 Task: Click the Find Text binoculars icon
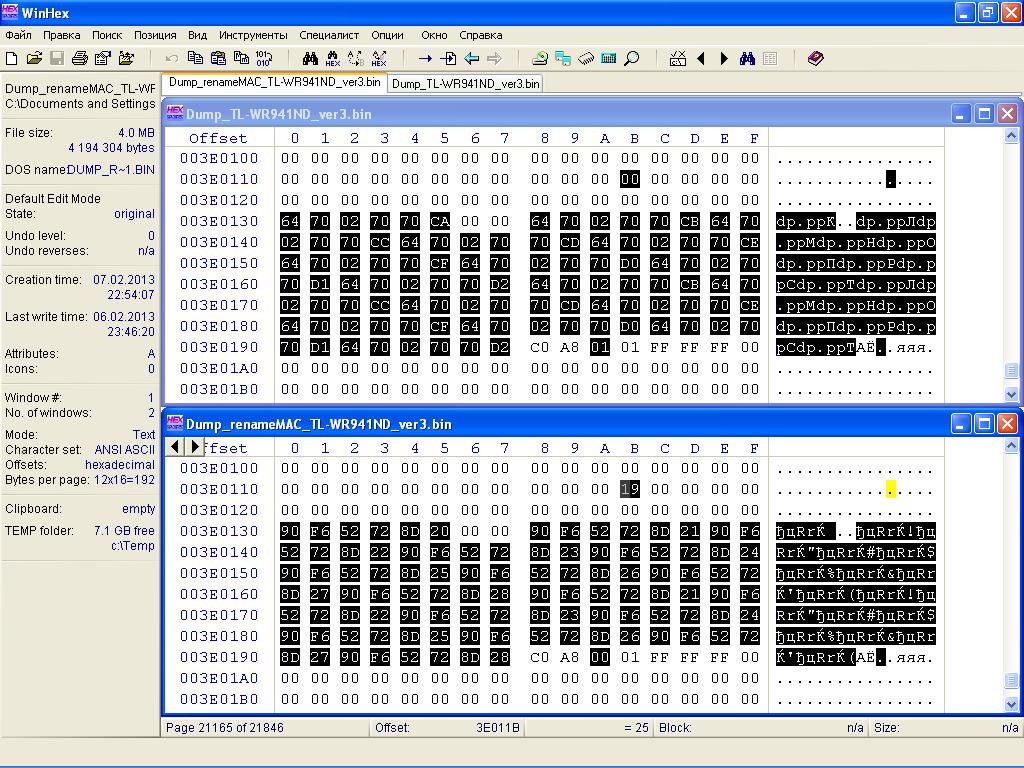click(x=310, y=59)
